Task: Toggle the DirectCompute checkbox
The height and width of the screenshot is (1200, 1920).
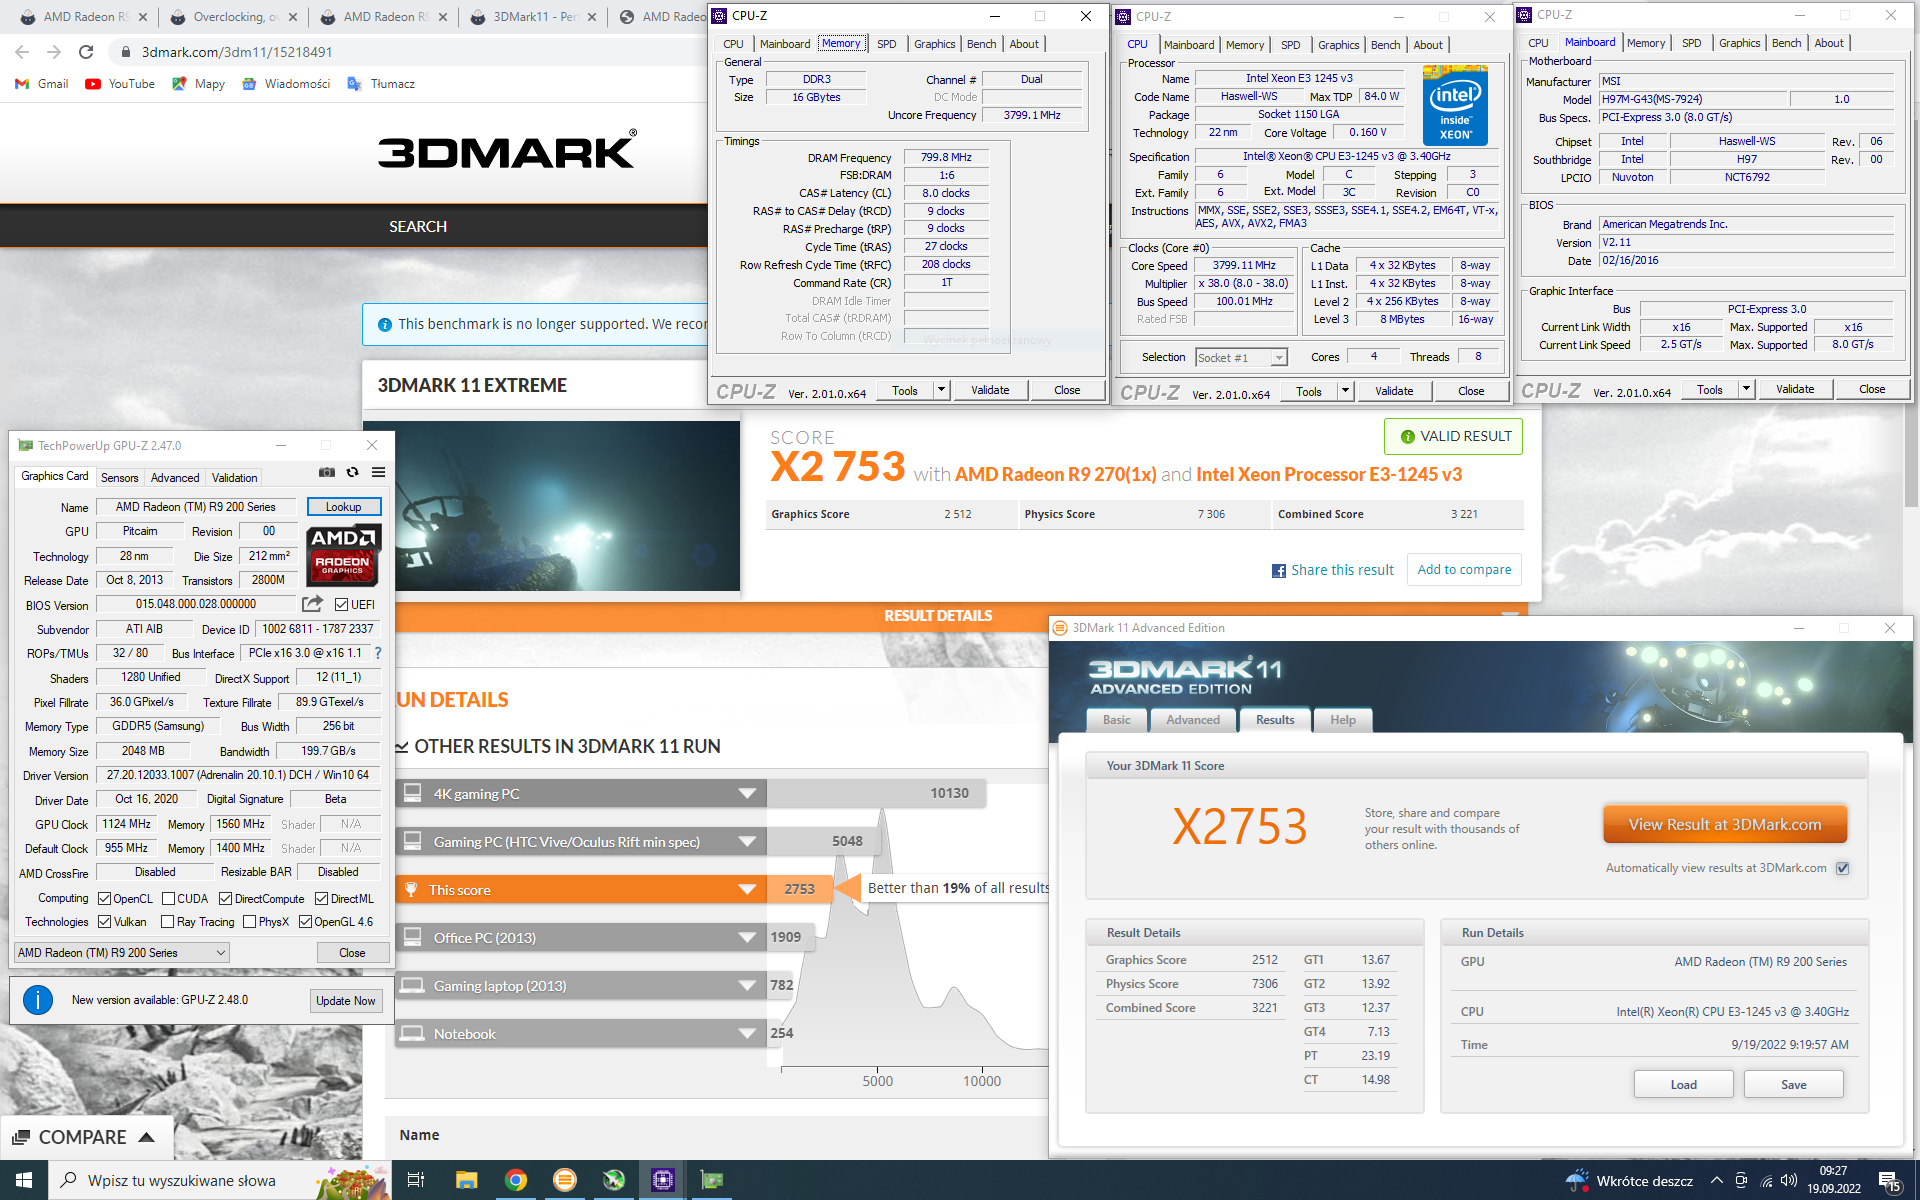Action: click(225, 899)
